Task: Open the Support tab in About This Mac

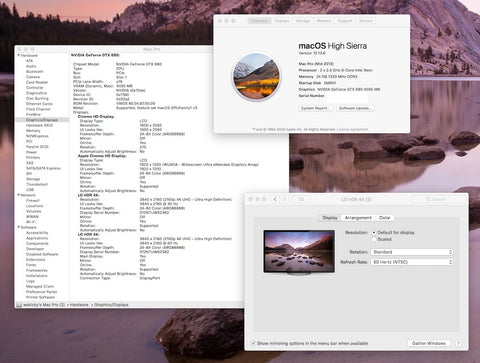Action: pyautogui.click(x=345, y=21)
